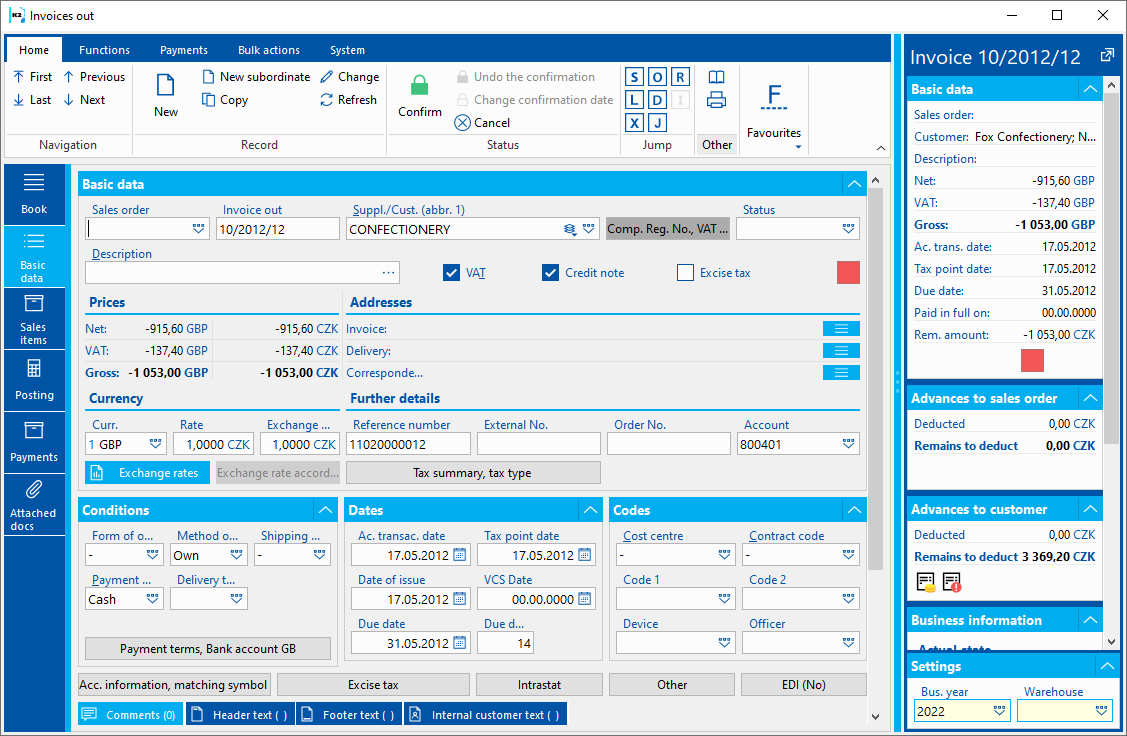Switch to the Payments ribbon tab
Screen dimensions: 1127x736
coord(183,50)
